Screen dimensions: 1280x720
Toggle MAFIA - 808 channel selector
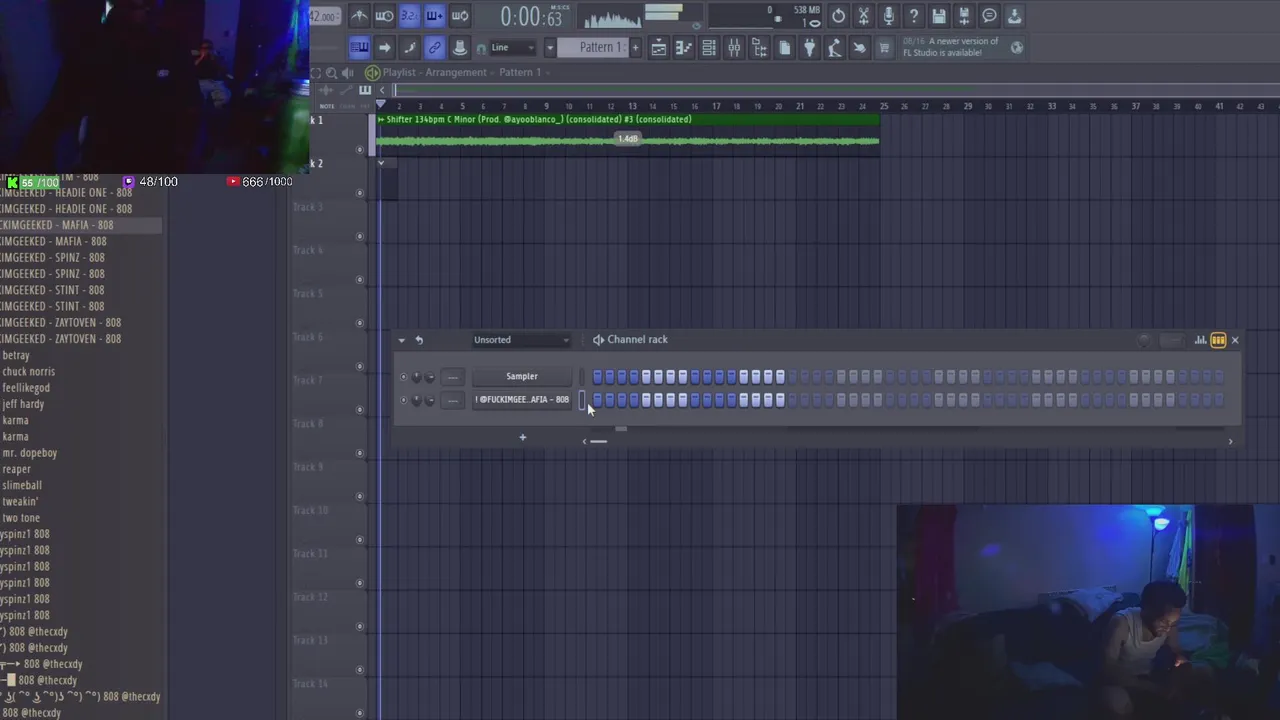pos(582,400)
